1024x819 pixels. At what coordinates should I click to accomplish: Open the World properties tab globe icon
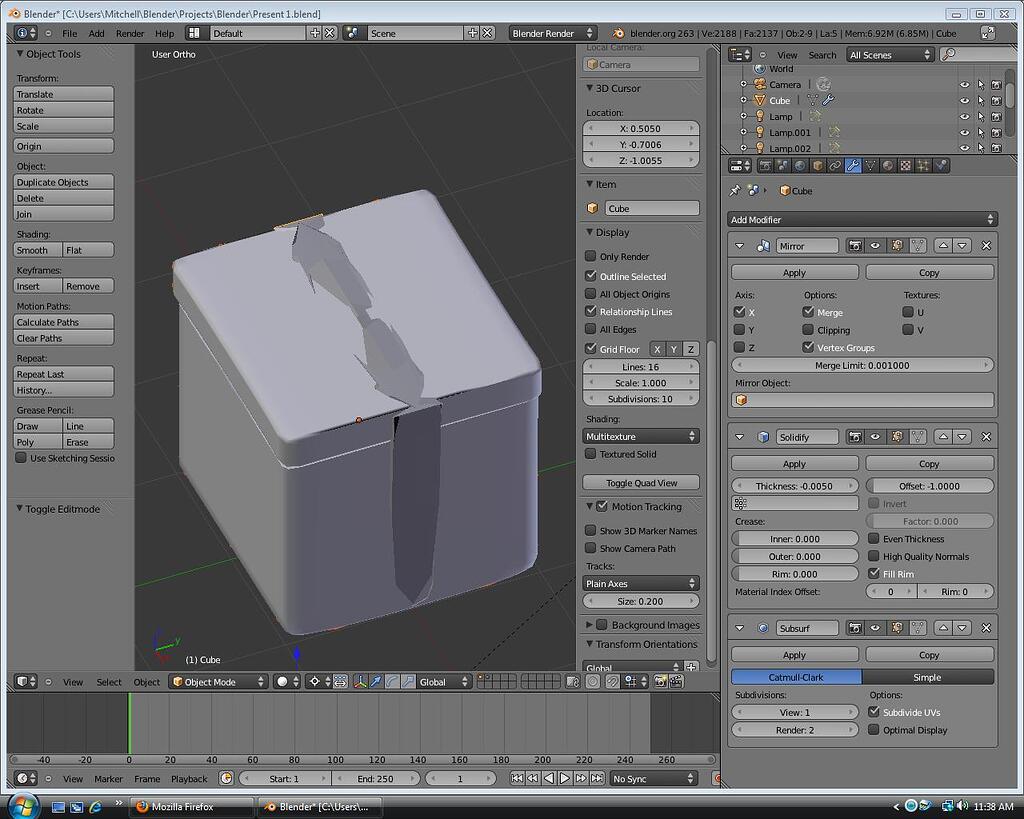pyautogui.click(x=800, y=166)
